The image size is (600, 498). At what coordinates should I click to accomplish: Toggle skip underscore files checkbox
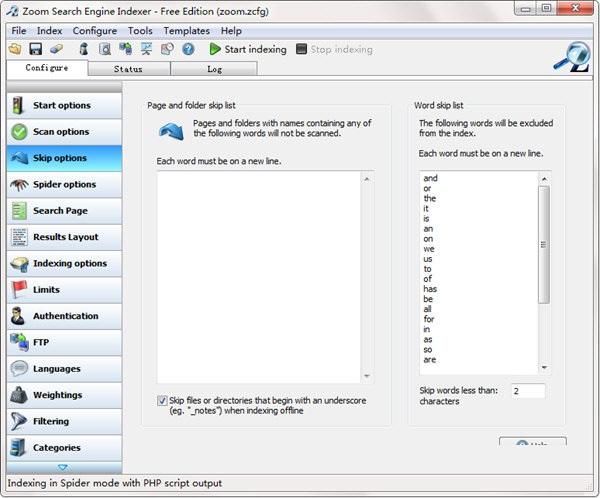point(163,400)
